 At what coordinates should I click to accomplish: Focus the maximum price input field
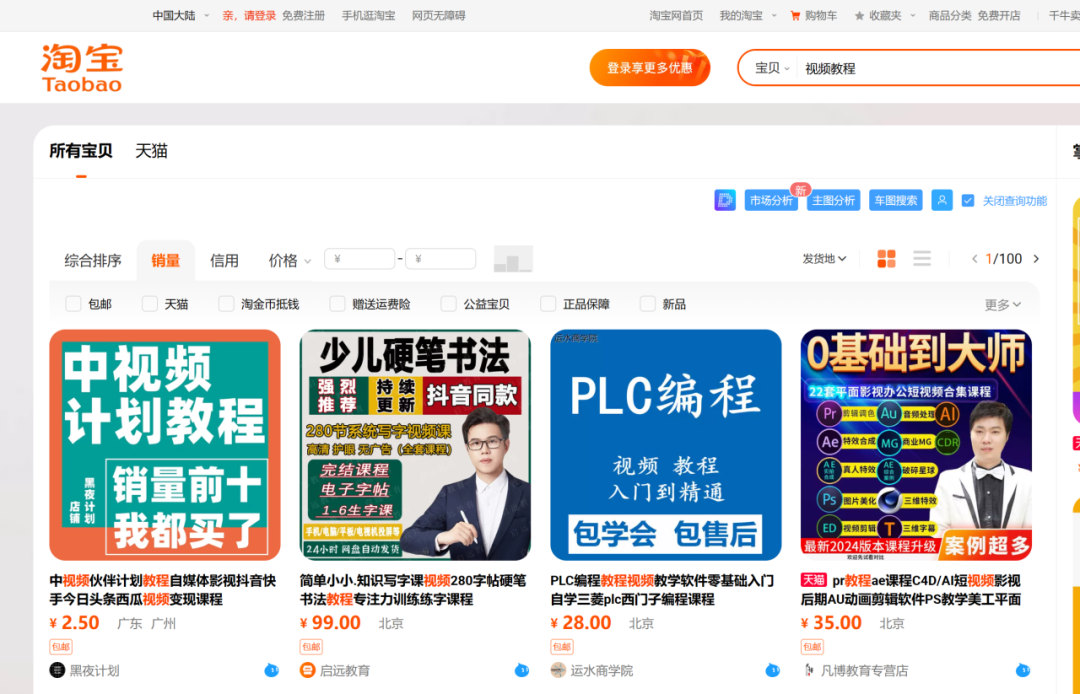point(441,259)
